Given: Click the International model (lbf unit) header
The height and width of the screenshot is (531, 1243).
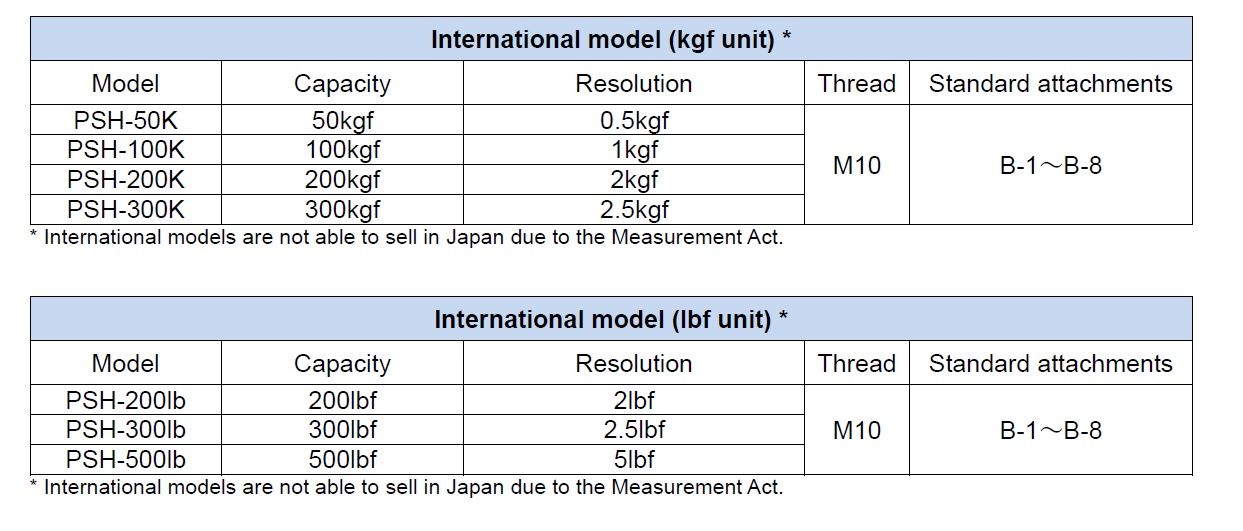Looking at the screenshot, I should coord(611,320).
